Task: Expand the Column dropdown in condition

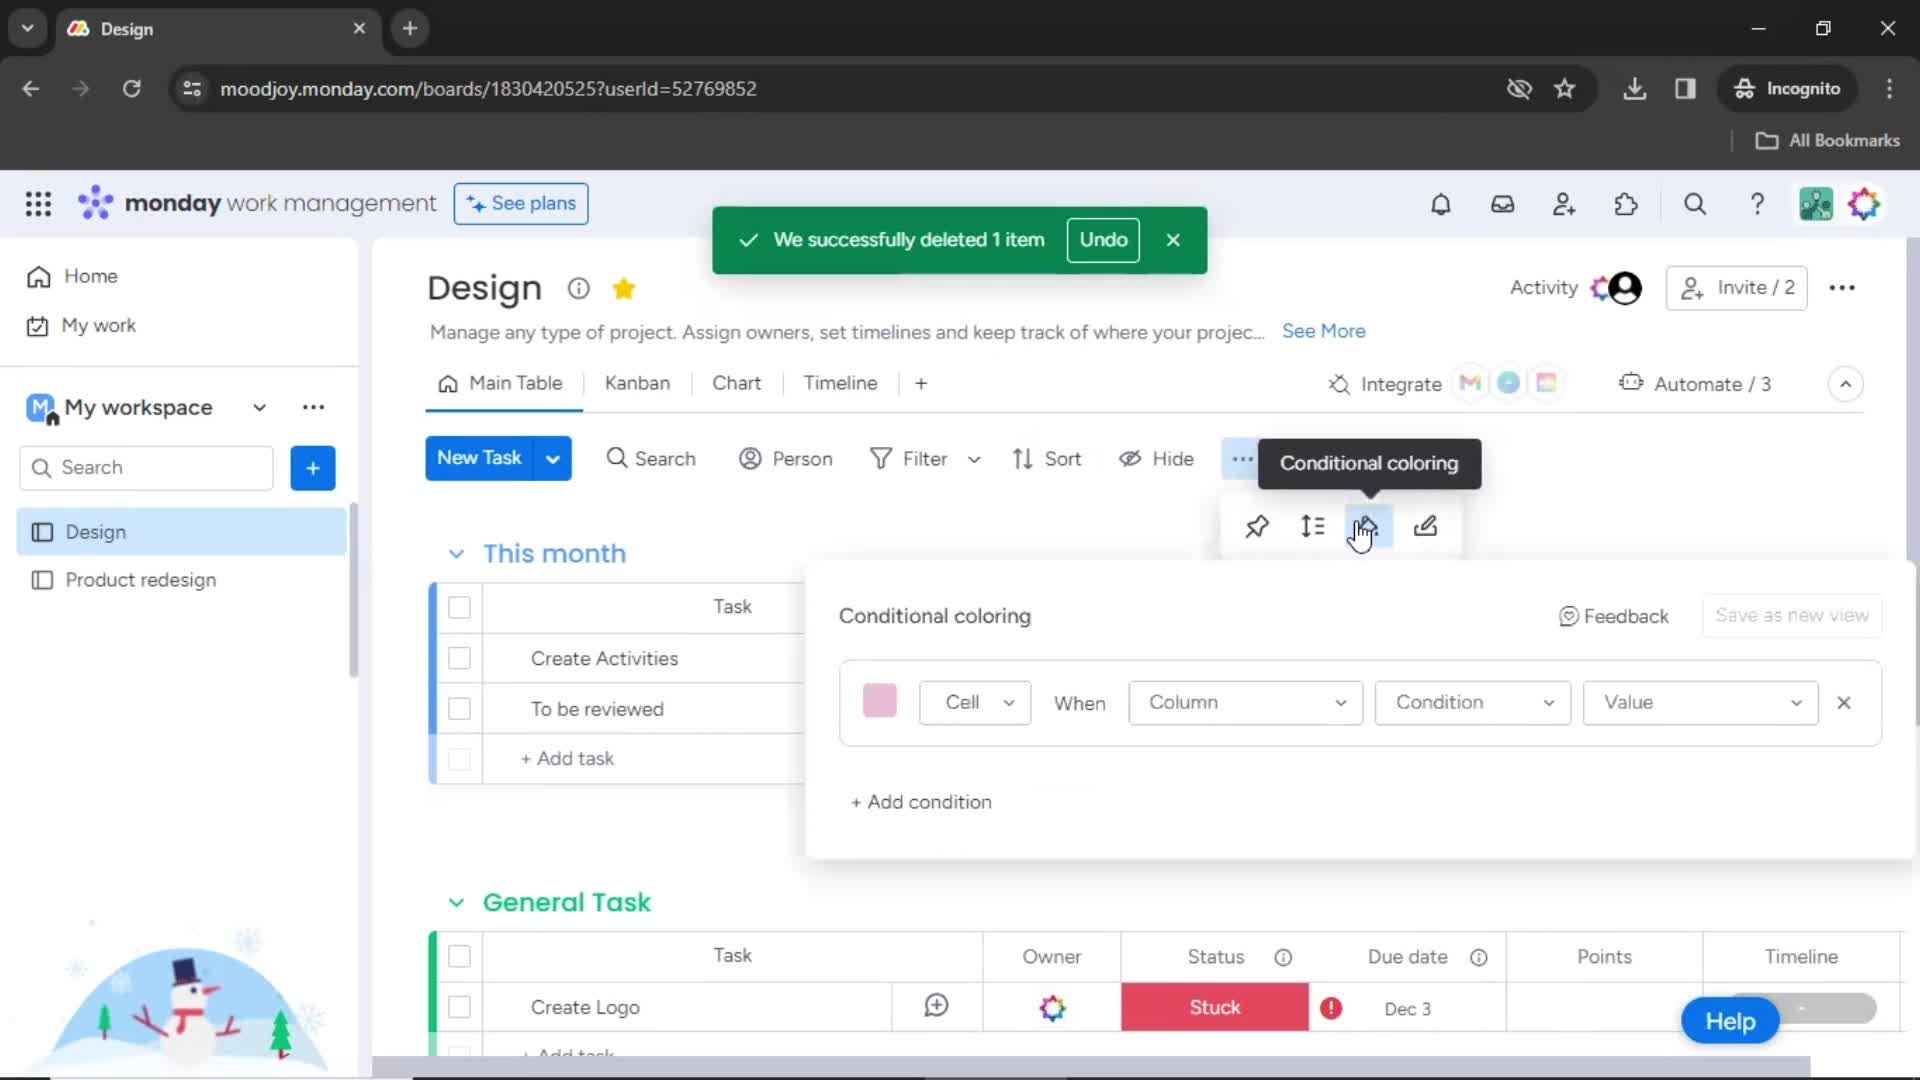Action: point(1244,702)
